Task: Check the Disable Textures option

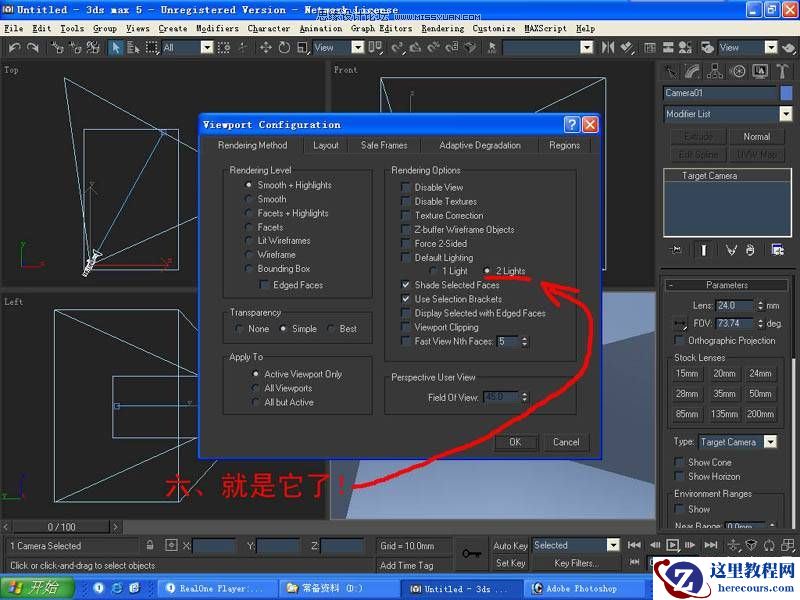Action: coord(406,202)
